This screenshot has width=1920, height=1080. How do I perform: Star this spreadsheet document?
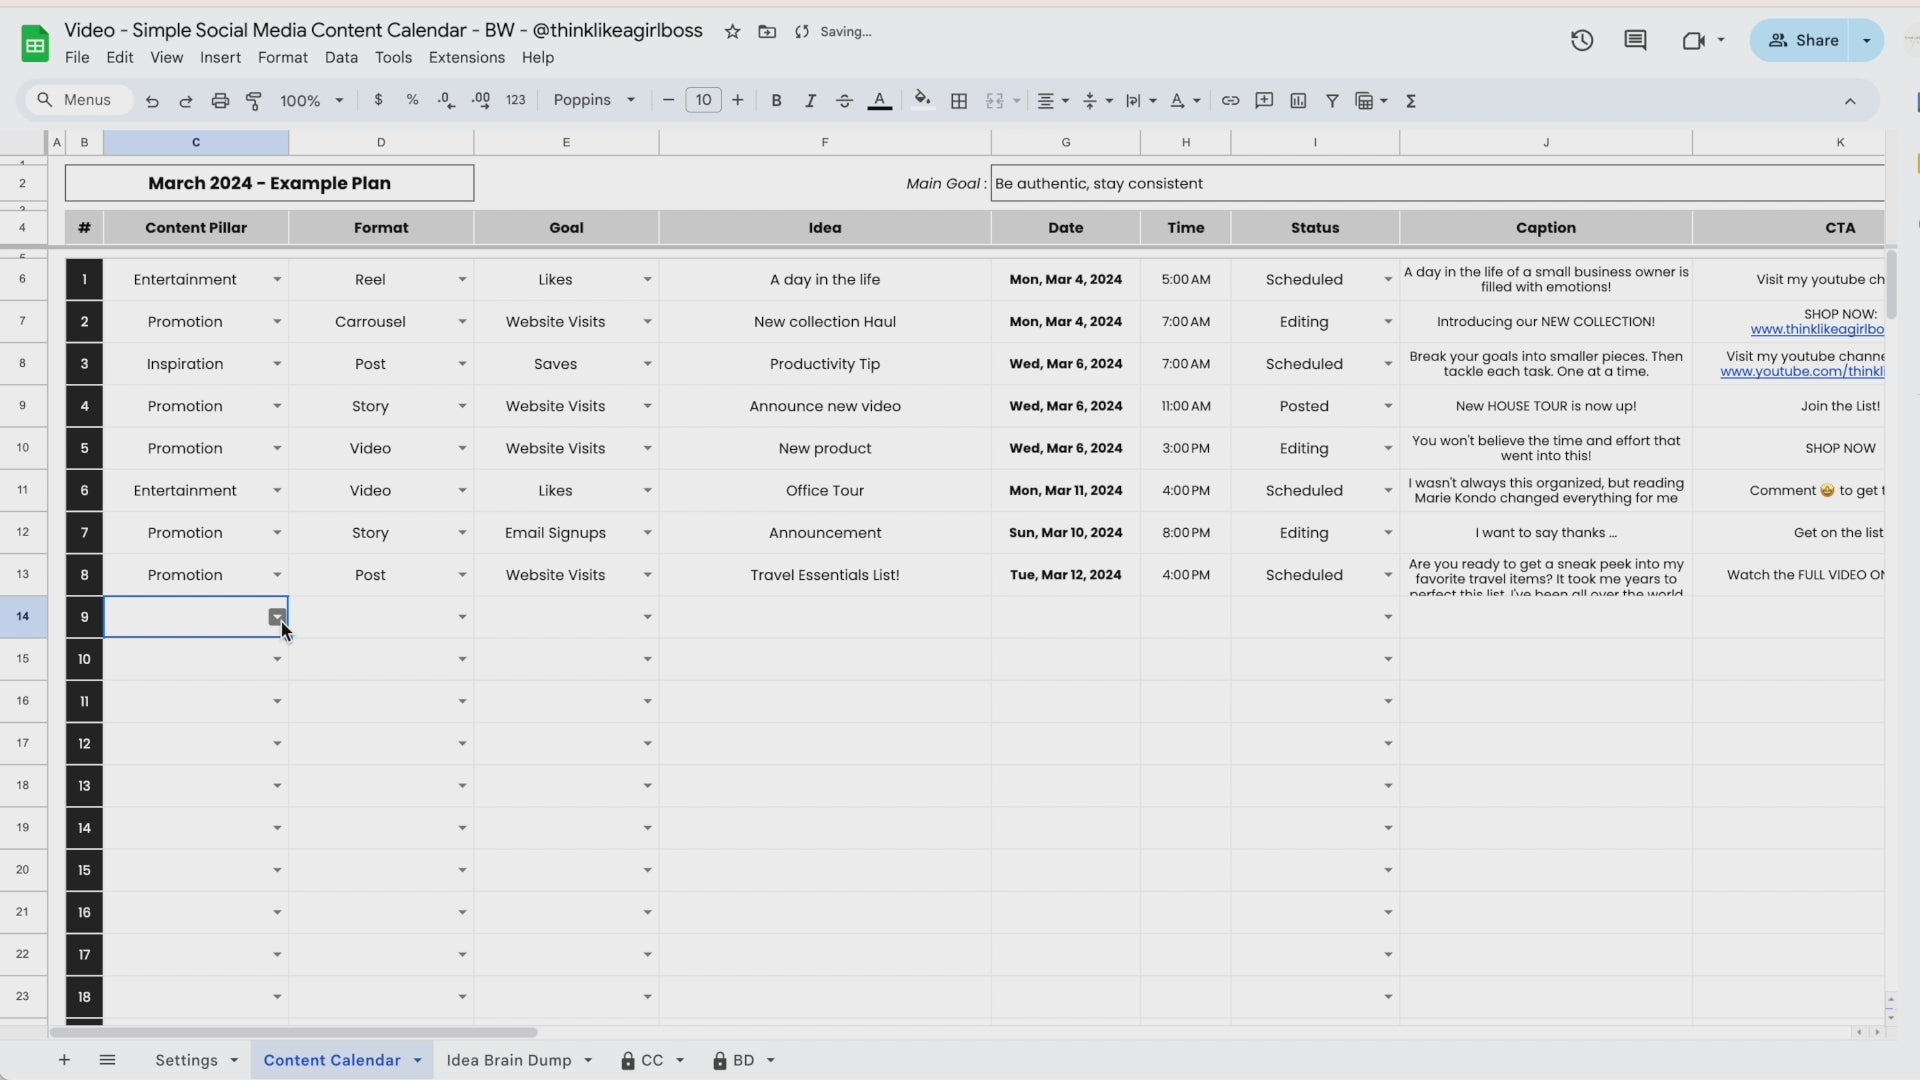732,32
